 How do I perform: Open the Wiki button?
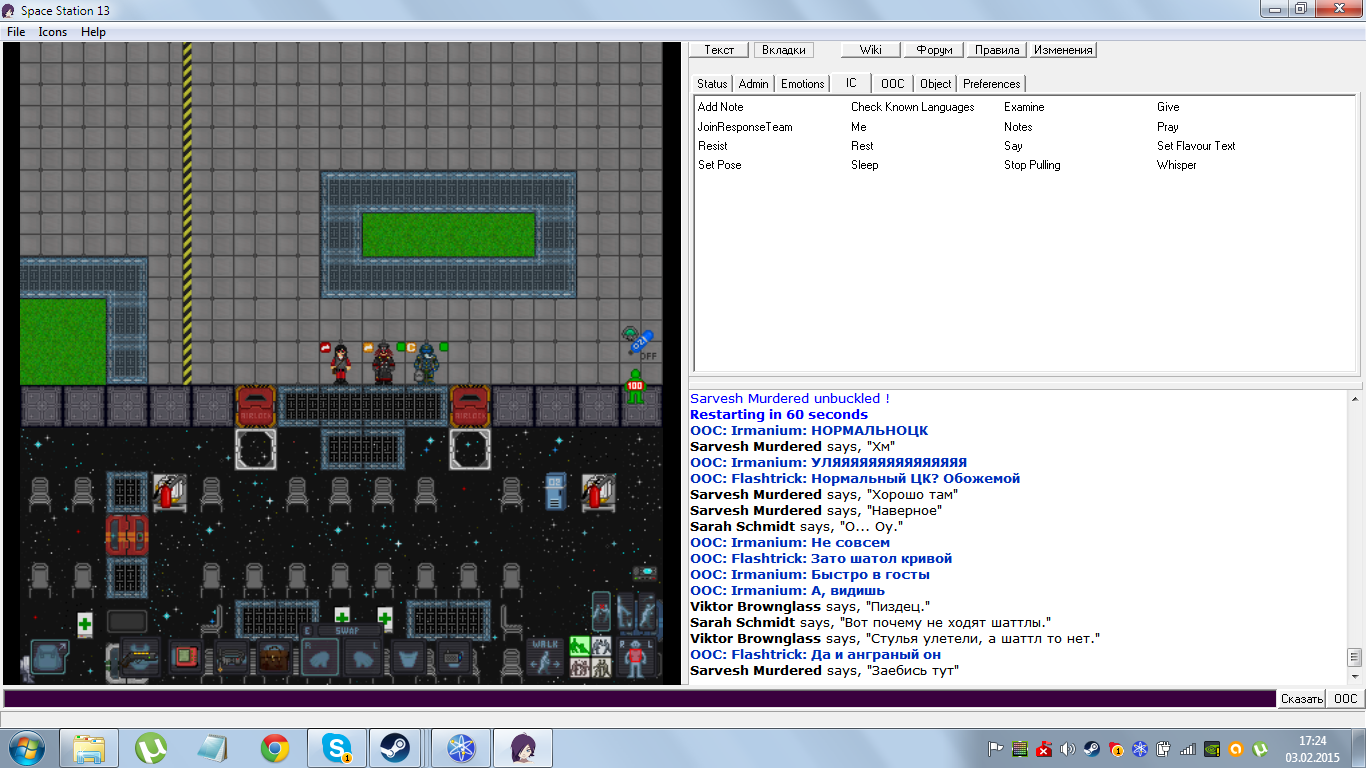pyautogui.click(x=870, y=50)
